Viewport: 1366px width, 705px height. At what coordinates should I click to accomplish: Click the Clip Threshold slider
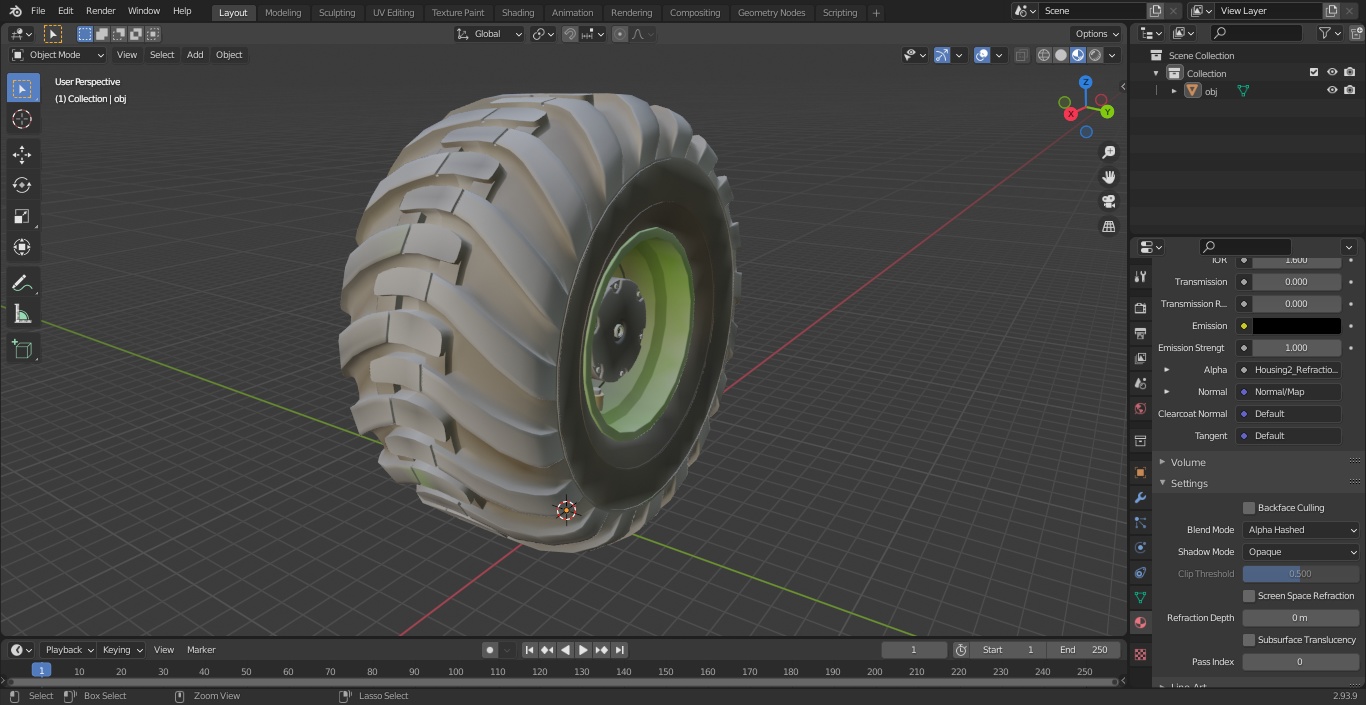point(1301,574)
